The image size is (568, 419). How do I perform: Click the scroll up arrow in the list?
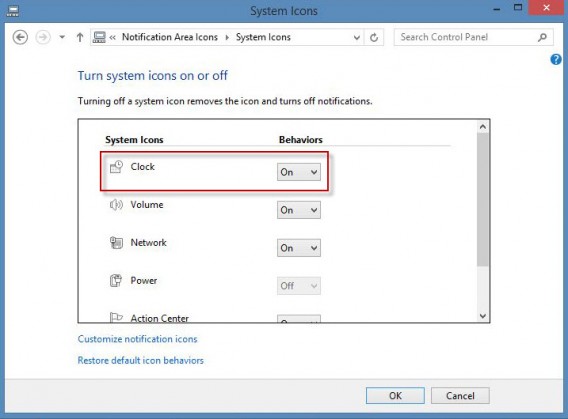click(483, 127)
